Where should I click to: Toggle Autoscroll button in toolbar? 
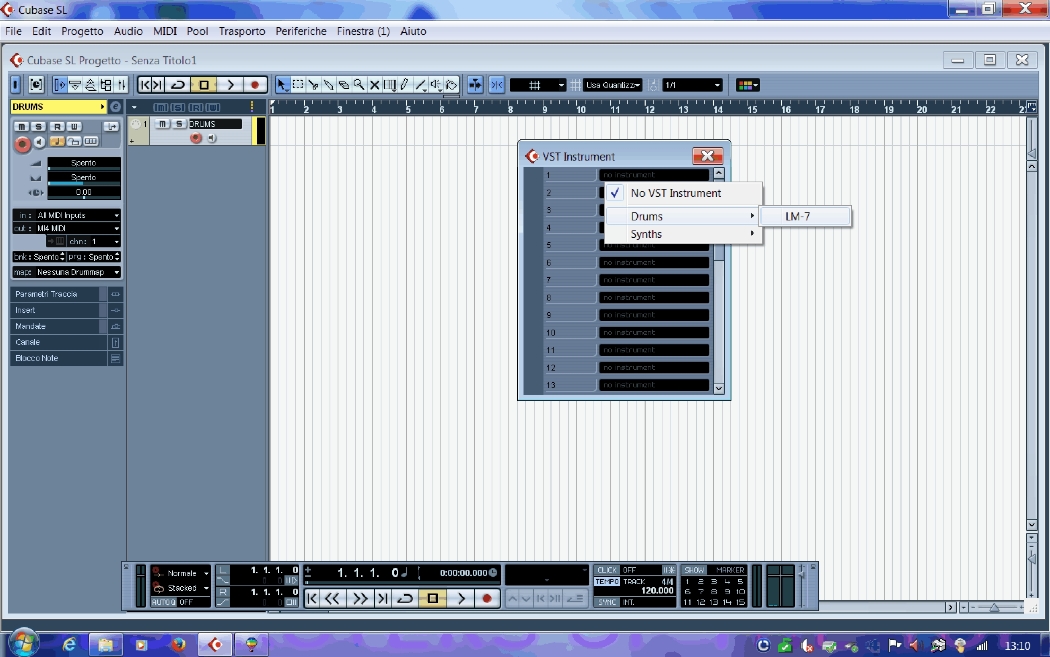tap(475, 85)
